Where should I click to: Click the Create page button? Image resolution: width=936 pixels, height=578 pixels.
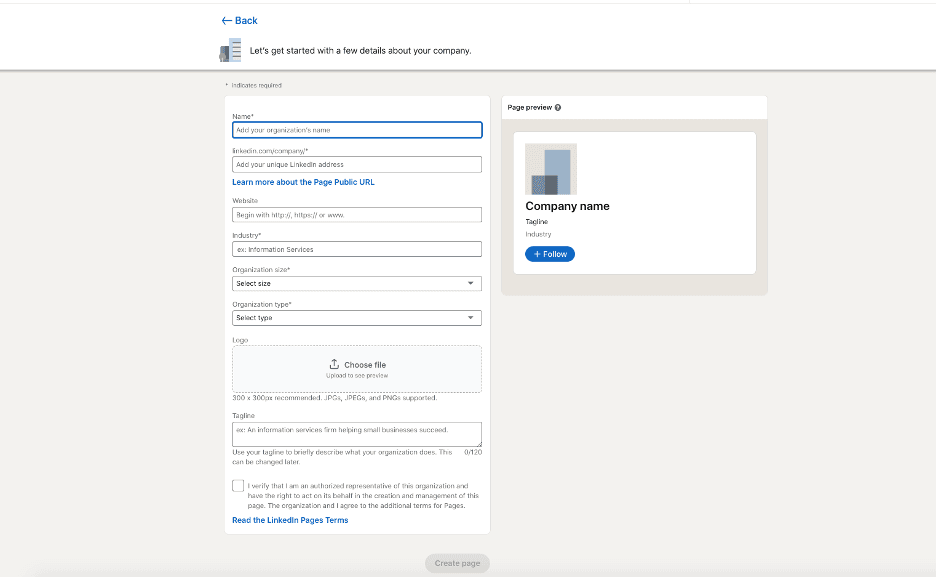pyautogui.click(x=457, y=563)
